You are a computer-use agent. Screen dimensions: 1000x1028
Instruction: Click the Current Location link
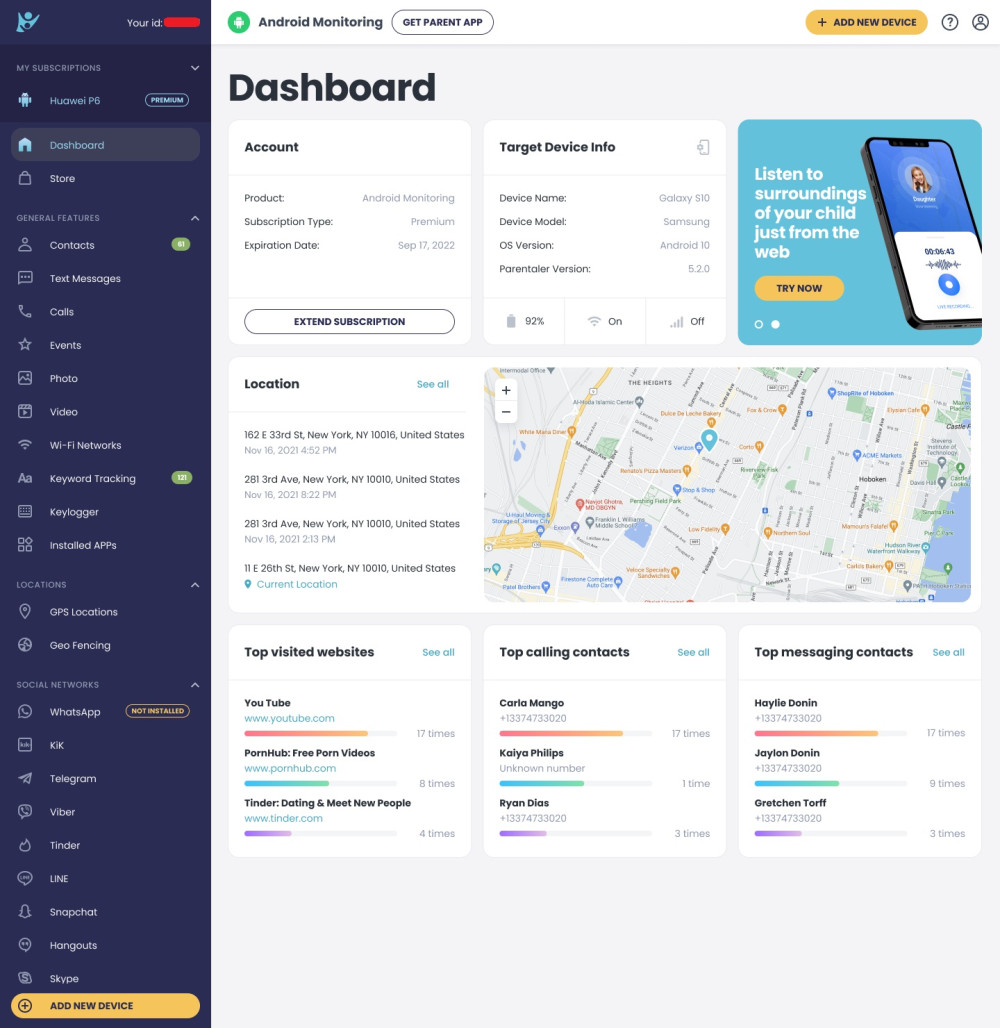point(297,584)
